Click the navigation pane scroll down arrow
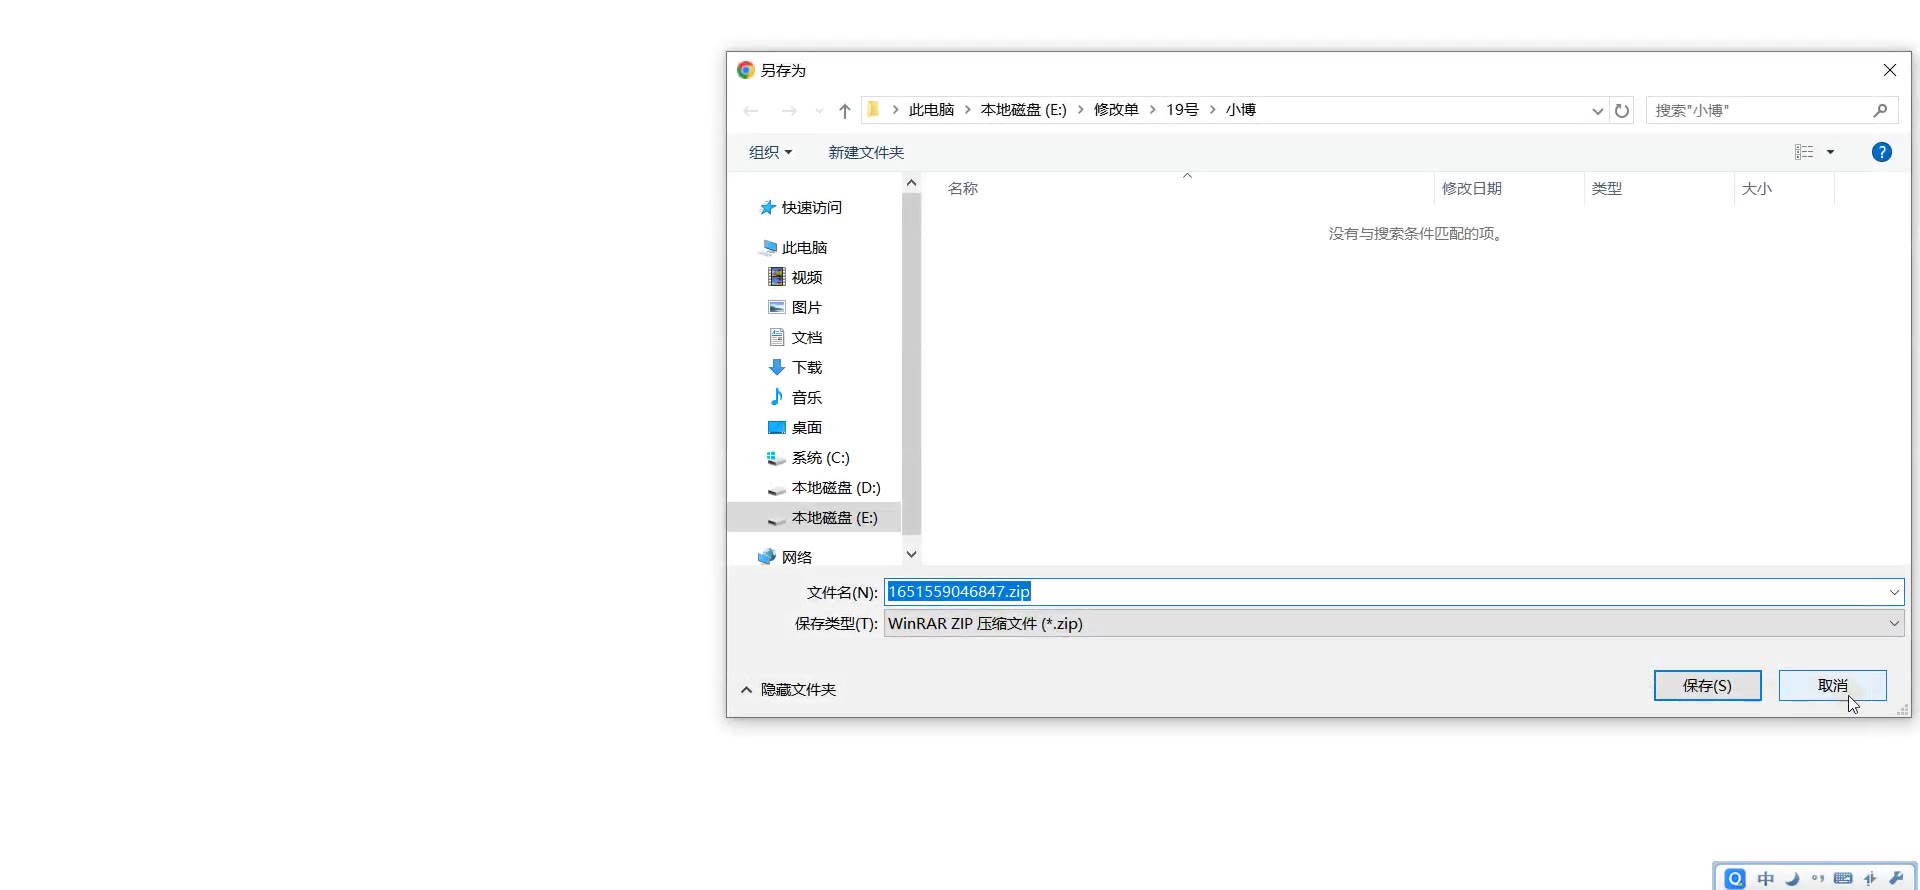 [911, 554]
